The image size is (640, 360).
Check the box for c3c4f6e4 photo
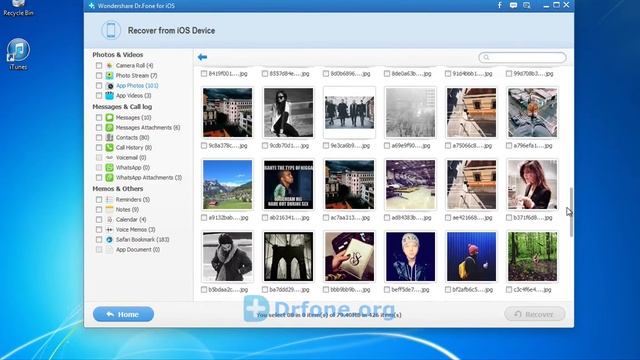click(509, 290)
